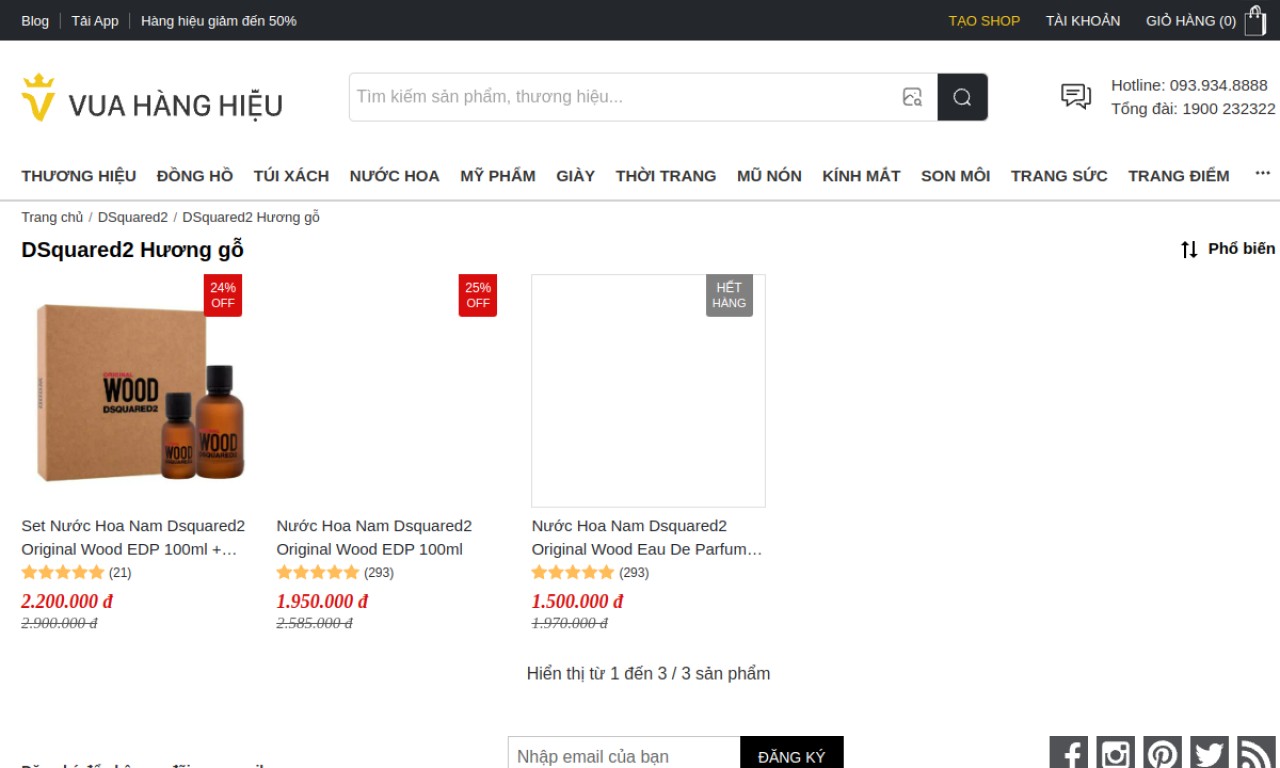Open the MŨ NÓN menu
1280x768 pixels.
tap(769, 176)
